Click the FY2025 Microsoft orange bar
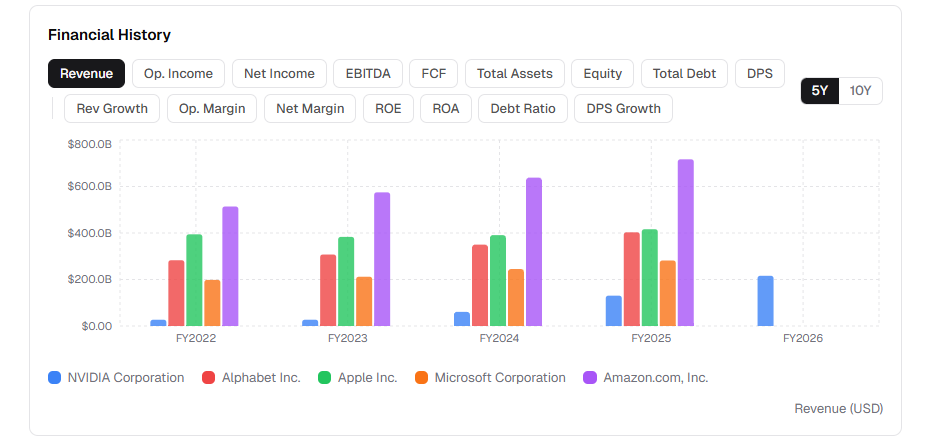 [x=668, y=293]
